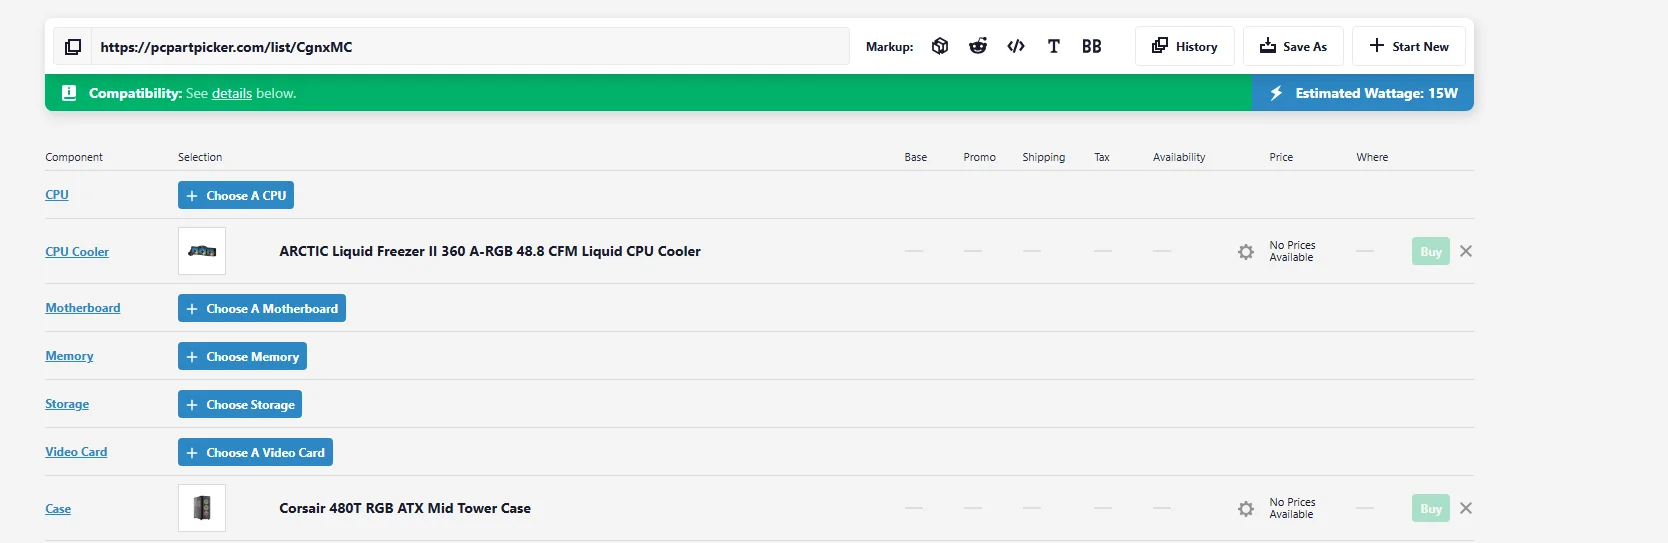Click the Promo column header
This screenshot has height=543, width=1668.
coord(979,157)
